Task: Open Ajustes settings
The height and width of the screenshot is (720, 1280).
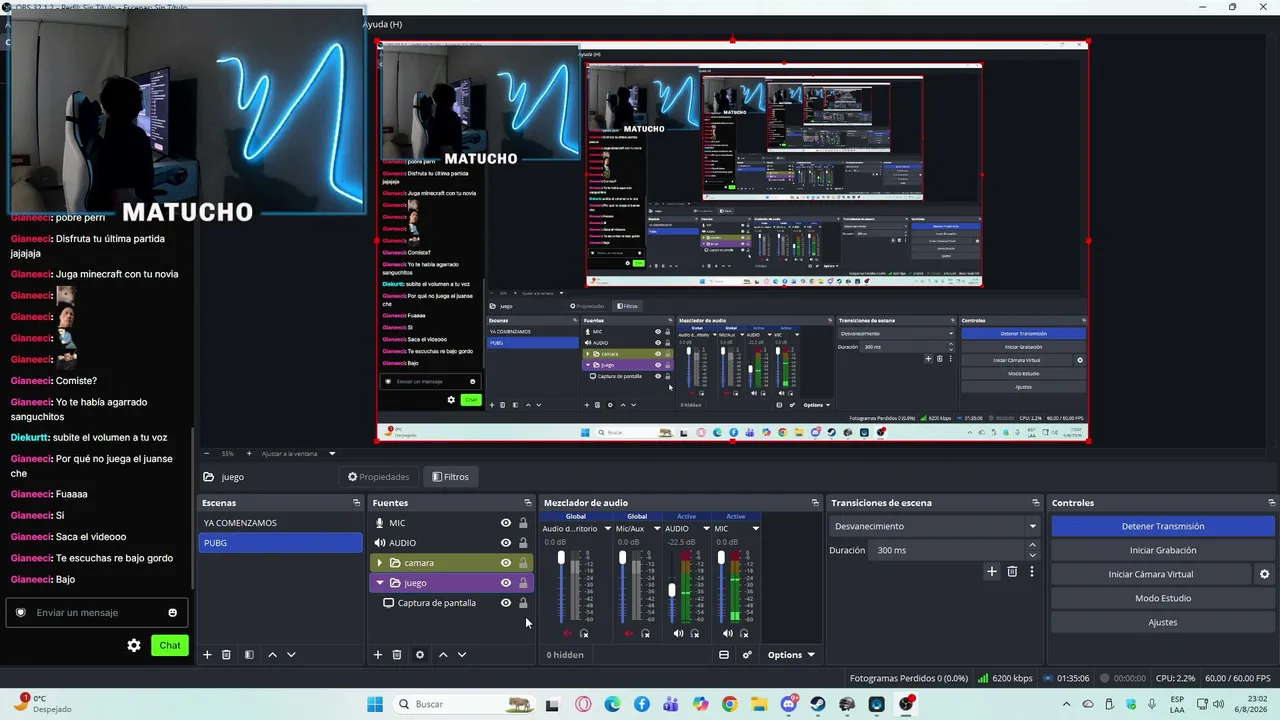Action: click(1163, 622)
